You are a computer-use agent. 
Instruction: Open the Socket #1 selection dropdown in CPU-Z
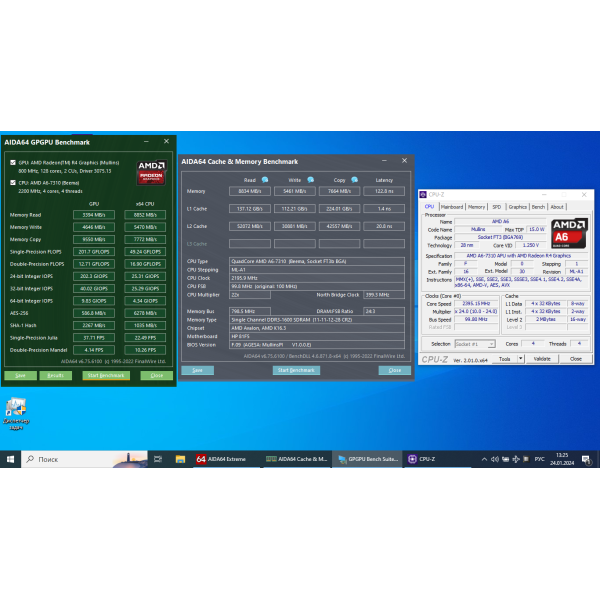[x=475, y=344]
